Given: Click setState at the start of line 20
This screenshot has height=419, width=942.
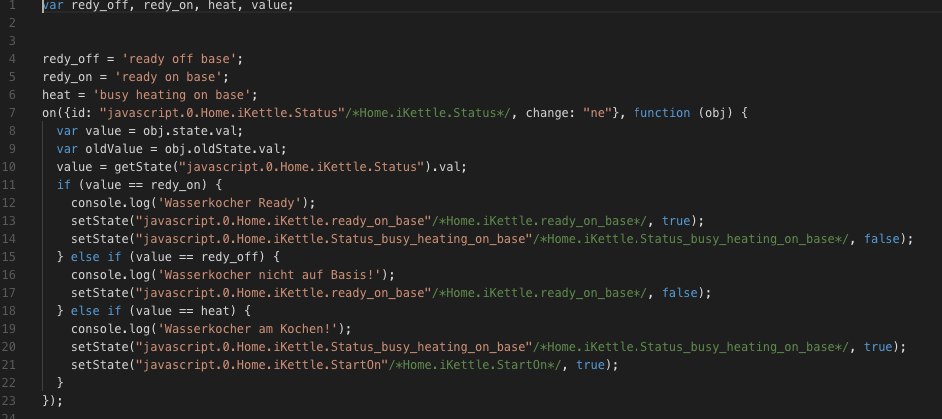Looking at the screenshot, I should [x=100, y=347].
